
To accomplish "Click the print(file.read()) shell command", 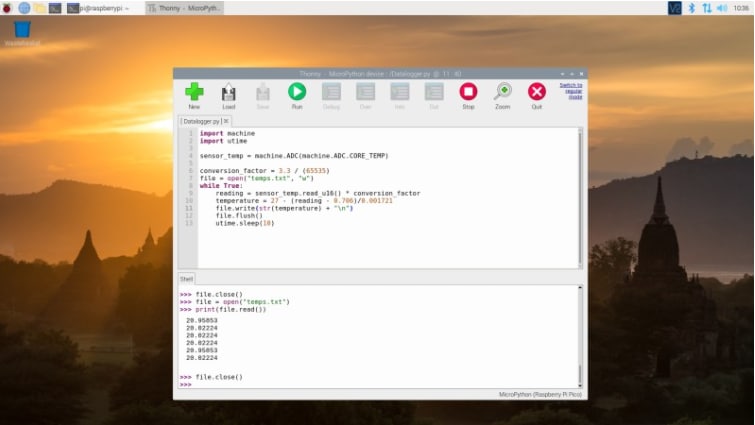I will [231, 309].
